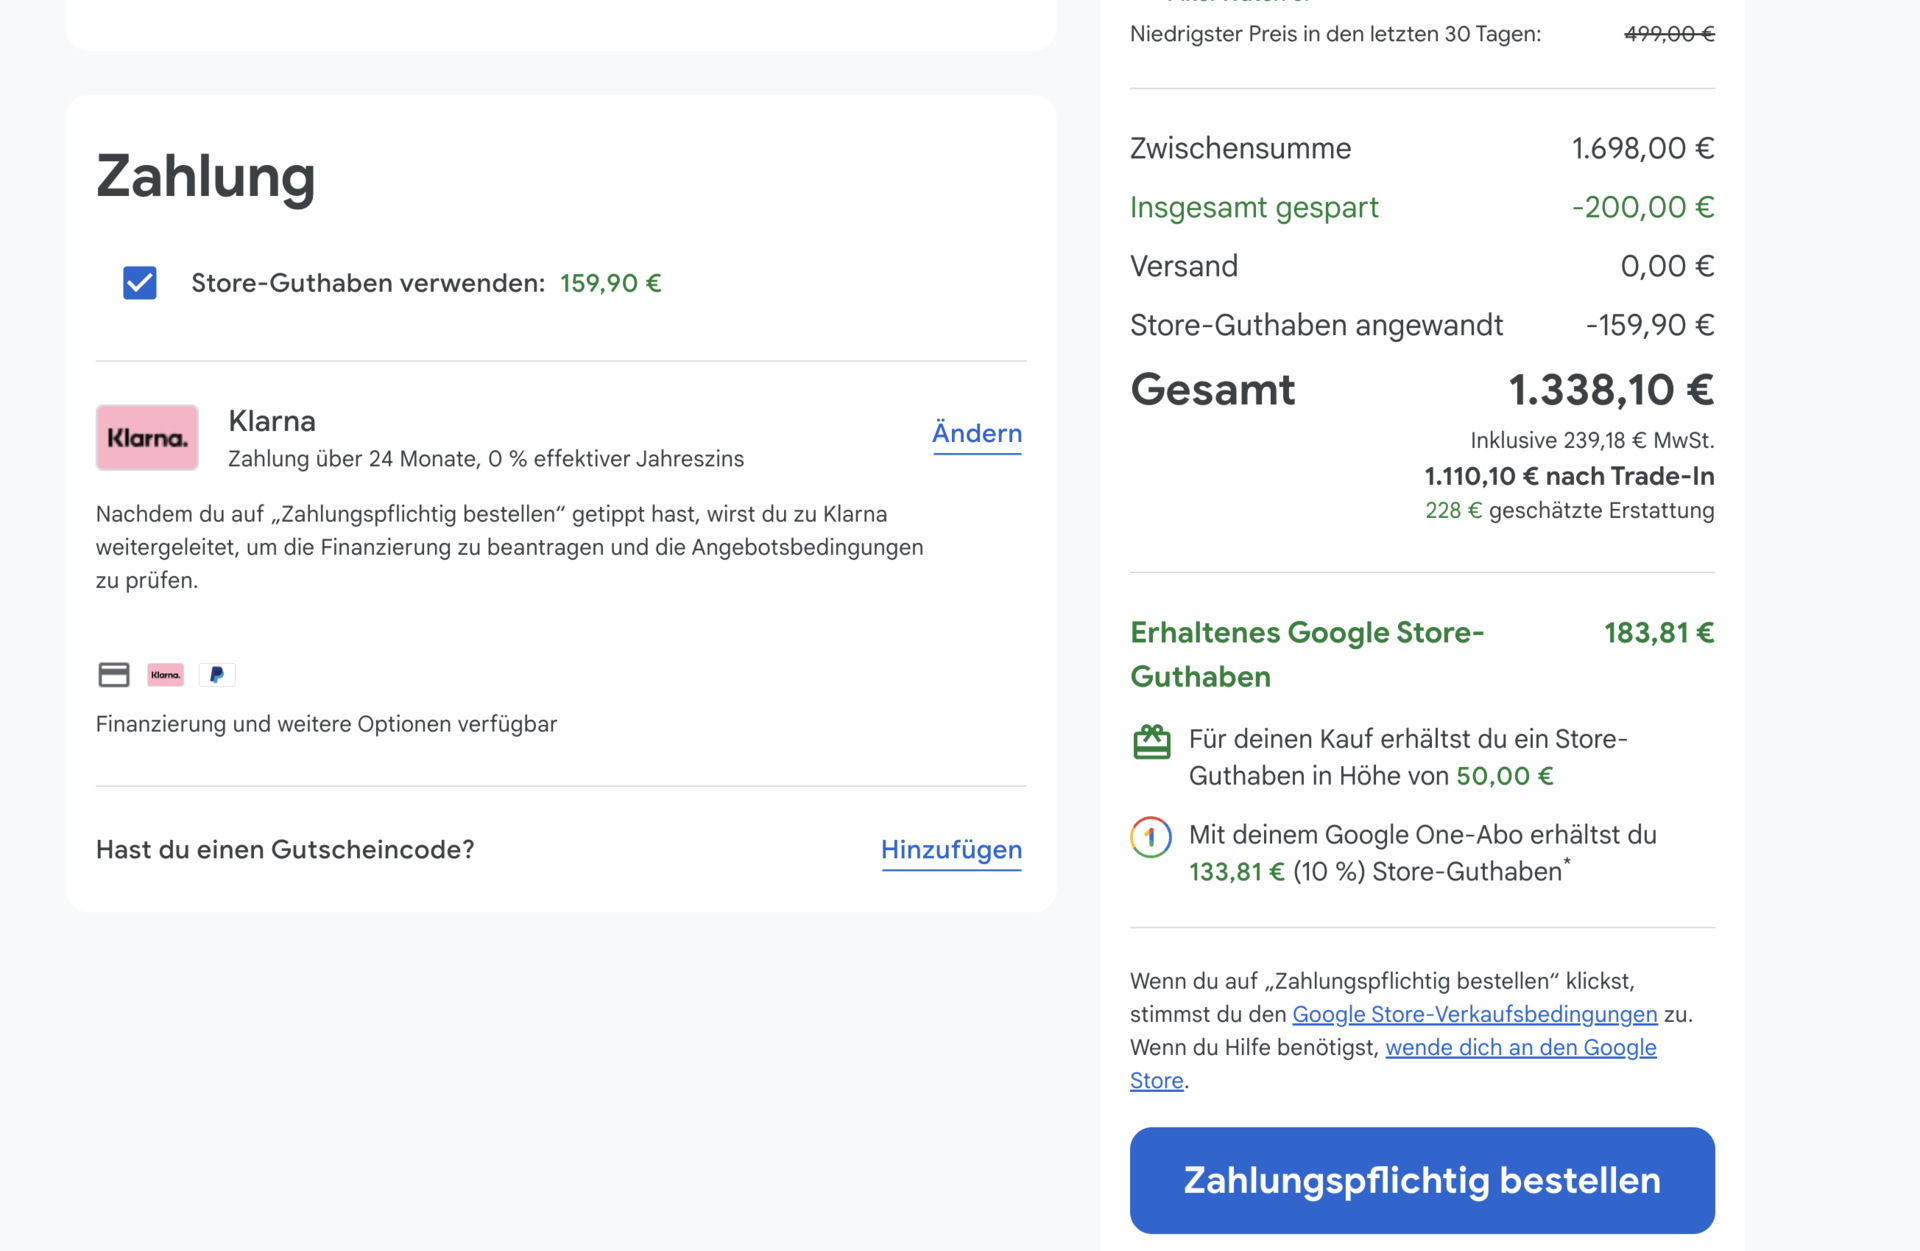This screenshot has height=1251, width=1920.
Task: Click Hinzufügen to add a voucher code
Action: tap(950, 850)
